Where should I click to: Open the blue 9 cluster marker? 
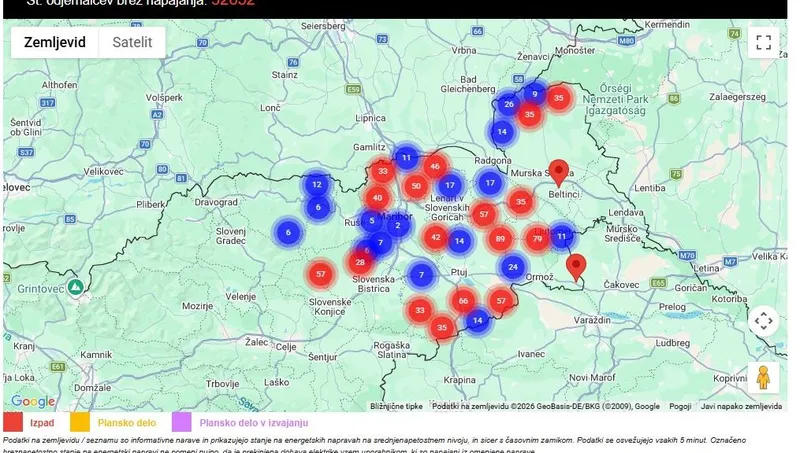coord(535,94)
